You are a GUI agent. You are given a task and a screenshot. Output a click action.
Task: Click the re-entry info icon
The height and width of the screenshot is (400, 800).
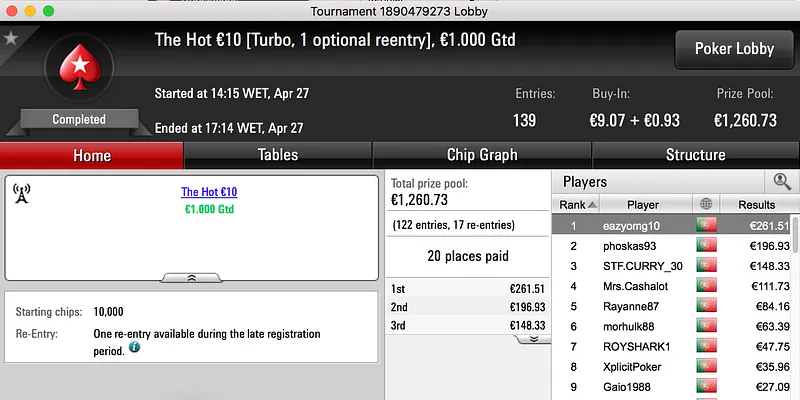(134, 348)
